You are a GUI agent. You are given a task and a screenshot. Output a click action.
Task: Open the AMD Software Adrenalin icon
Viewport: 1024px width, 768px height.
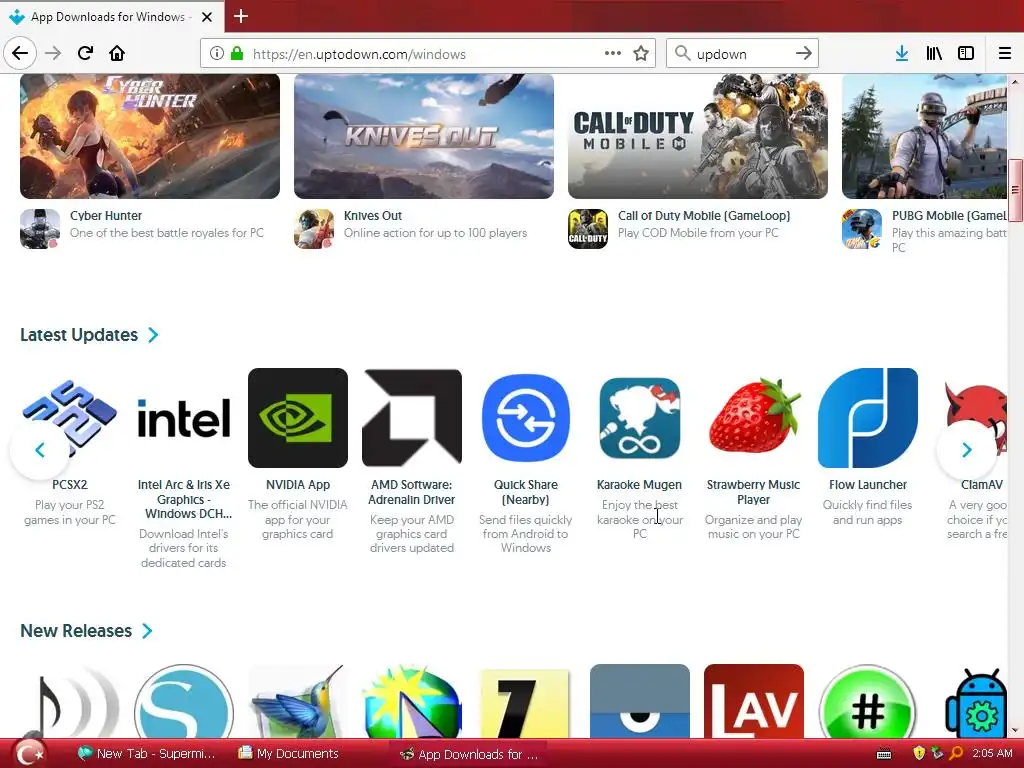click(x=412, y=417)
